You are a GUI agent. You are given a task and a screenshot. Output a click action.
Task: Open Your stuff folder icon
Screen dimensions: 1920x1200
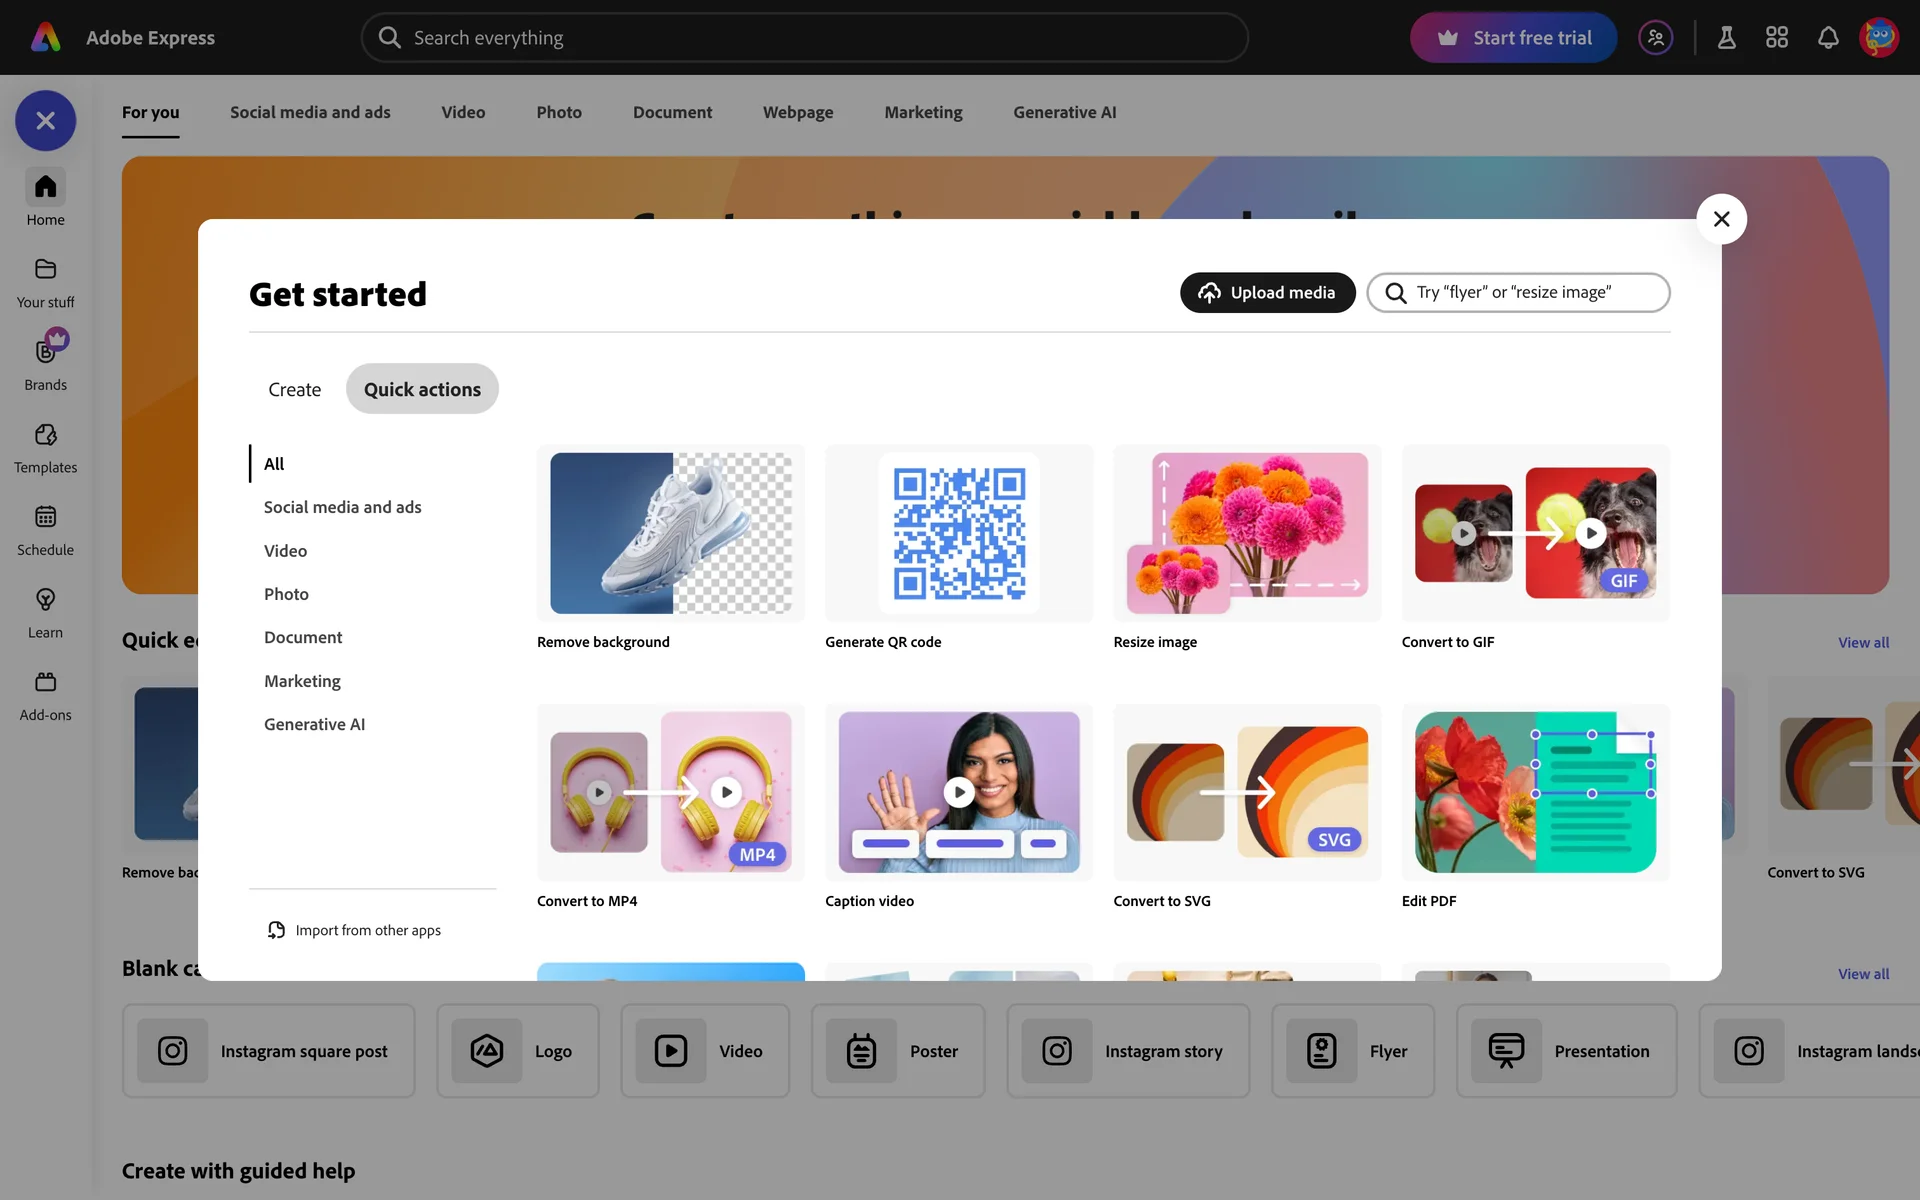(x=45, y=269)
